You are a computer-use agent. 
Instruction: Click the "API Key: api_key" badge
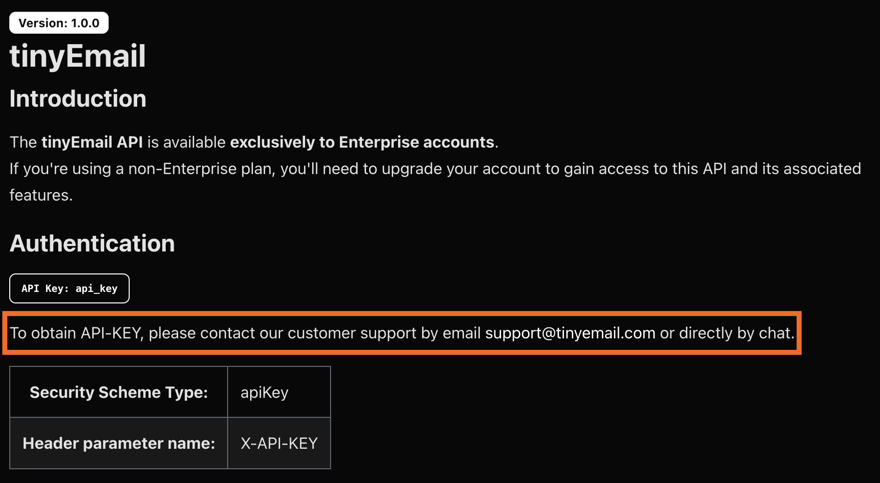tap(69, 288)
